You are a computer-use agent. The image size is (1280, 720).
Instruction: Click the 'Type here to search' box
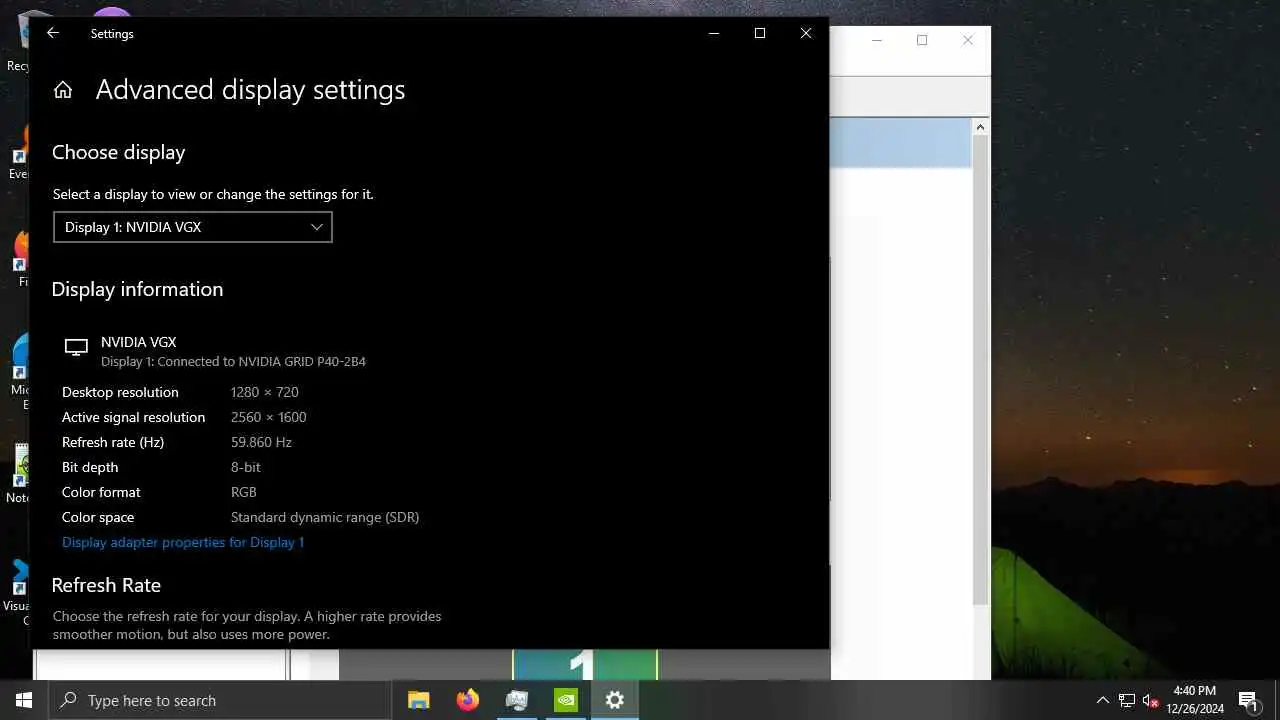point(220,700)
